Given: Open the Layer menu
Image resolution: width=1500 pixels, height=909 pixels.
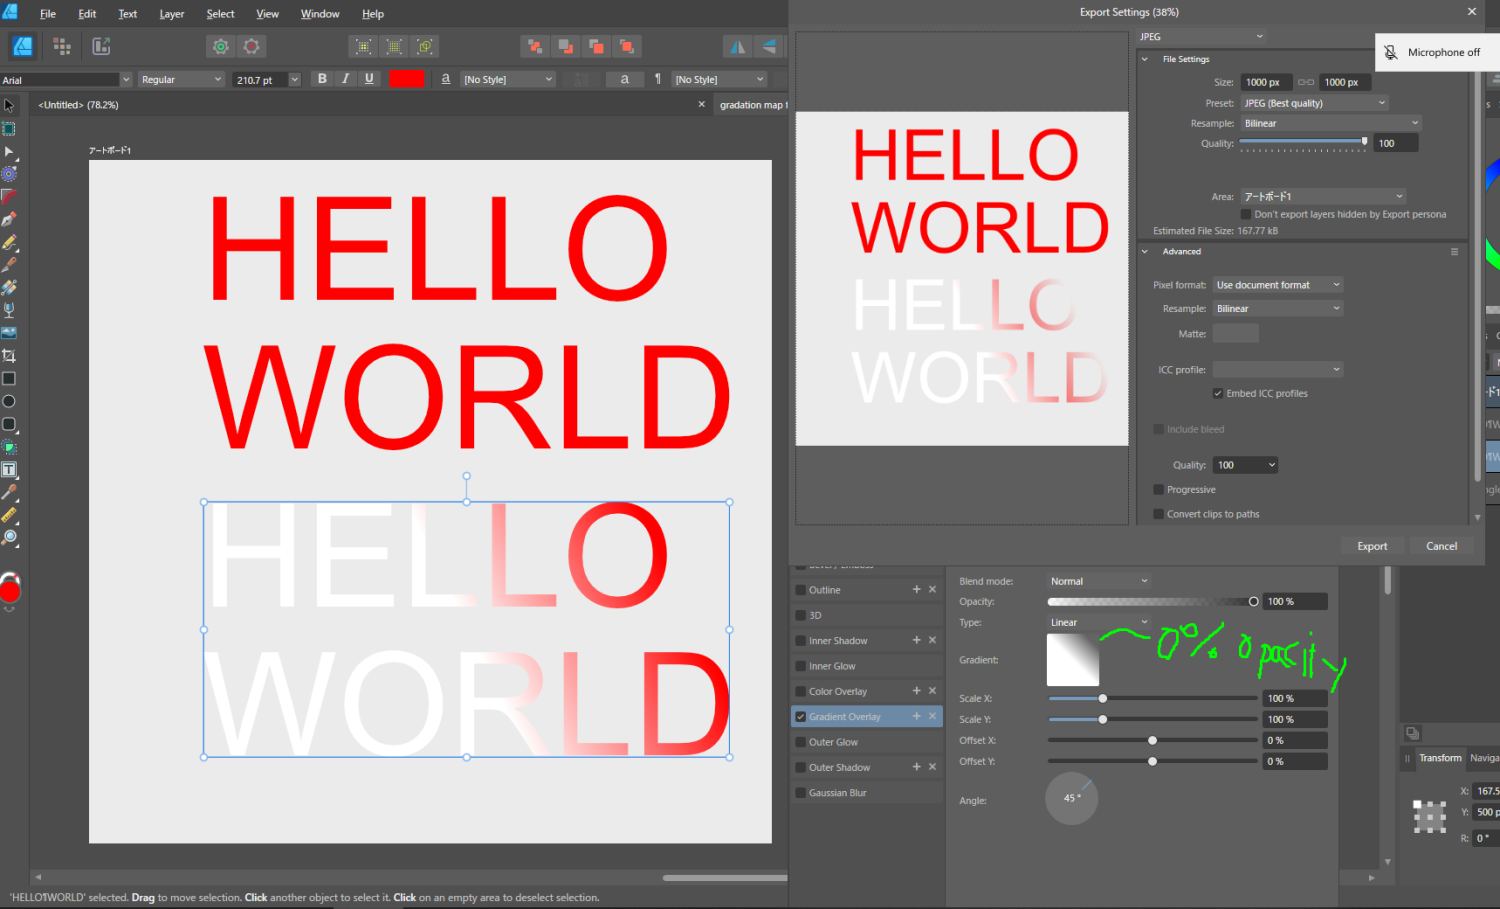Looking at the screenshot, I should pyautogui.click(x=171, y=13).
